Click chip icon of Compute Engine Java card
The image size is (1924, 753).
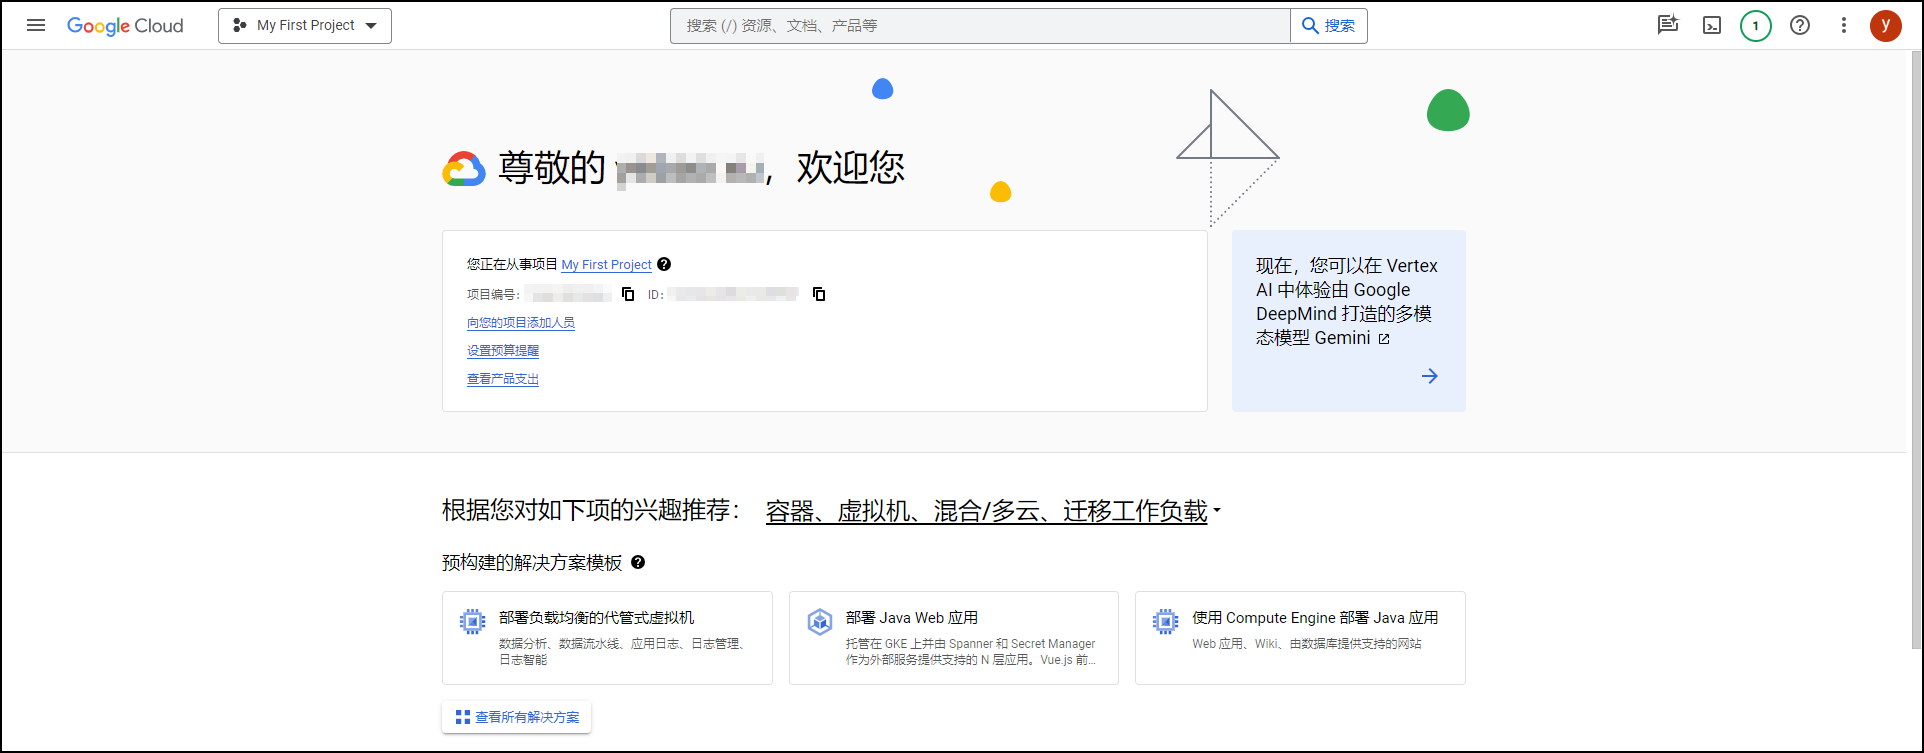pyautogui.click(x=1166, y=622)
